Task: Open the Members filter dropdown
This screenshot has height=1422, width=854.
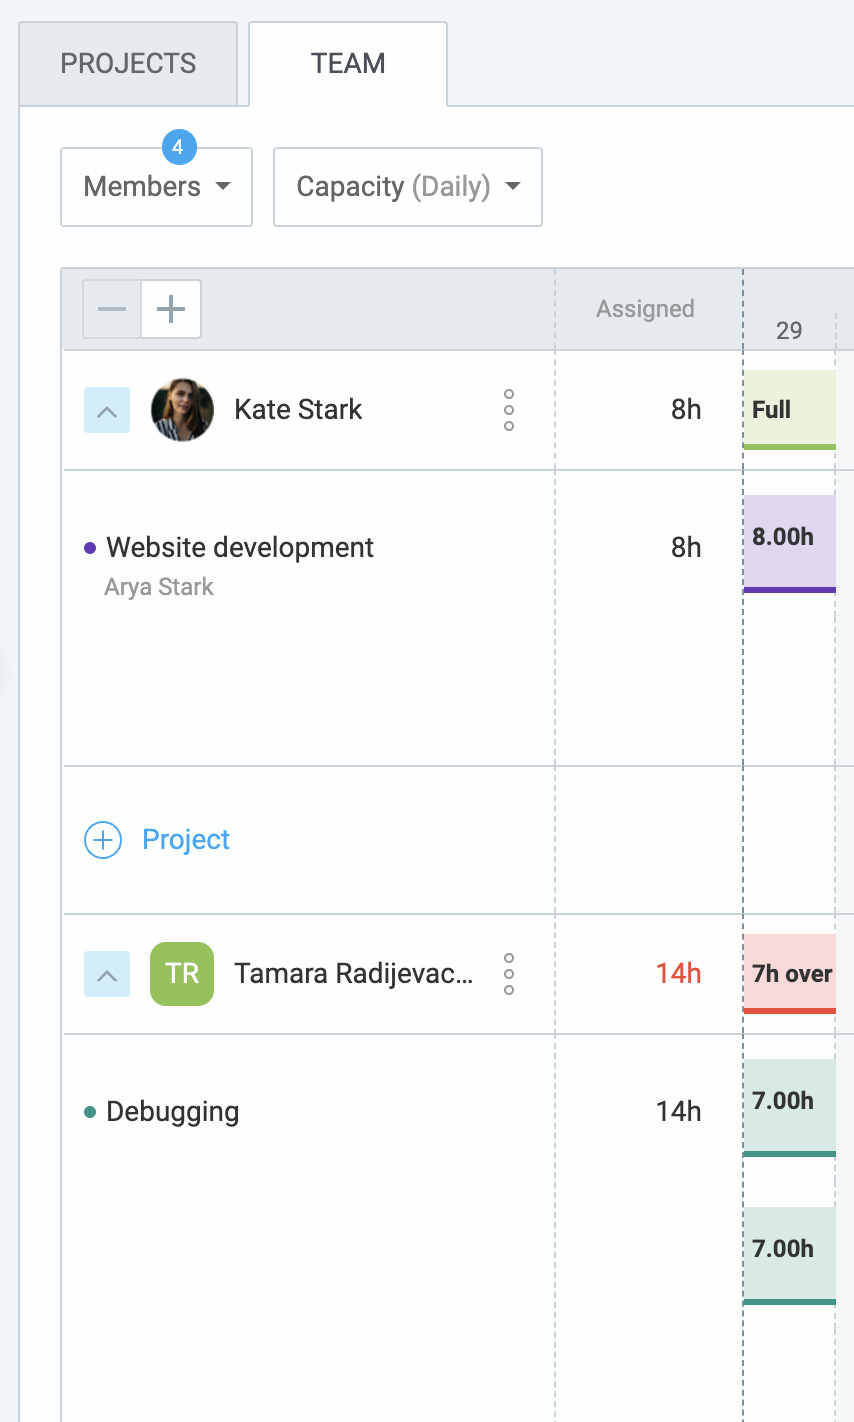Action: (155, 187)
